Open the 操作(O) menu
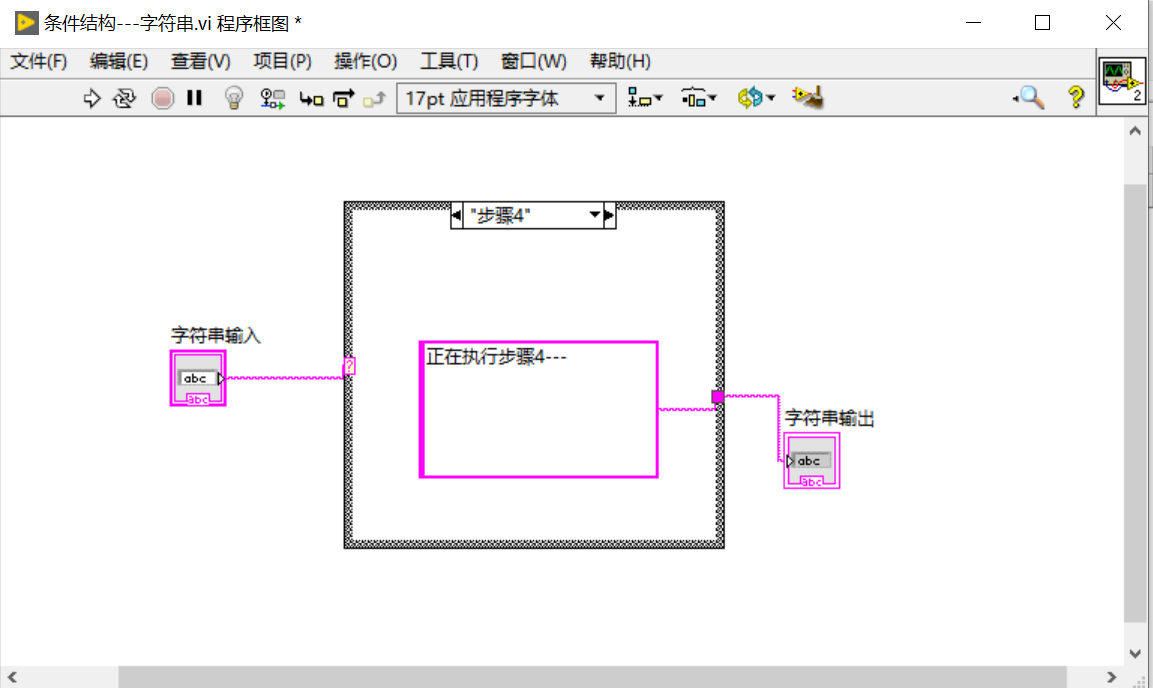This screenshot has width=1153, height=688. click(365, 61)
